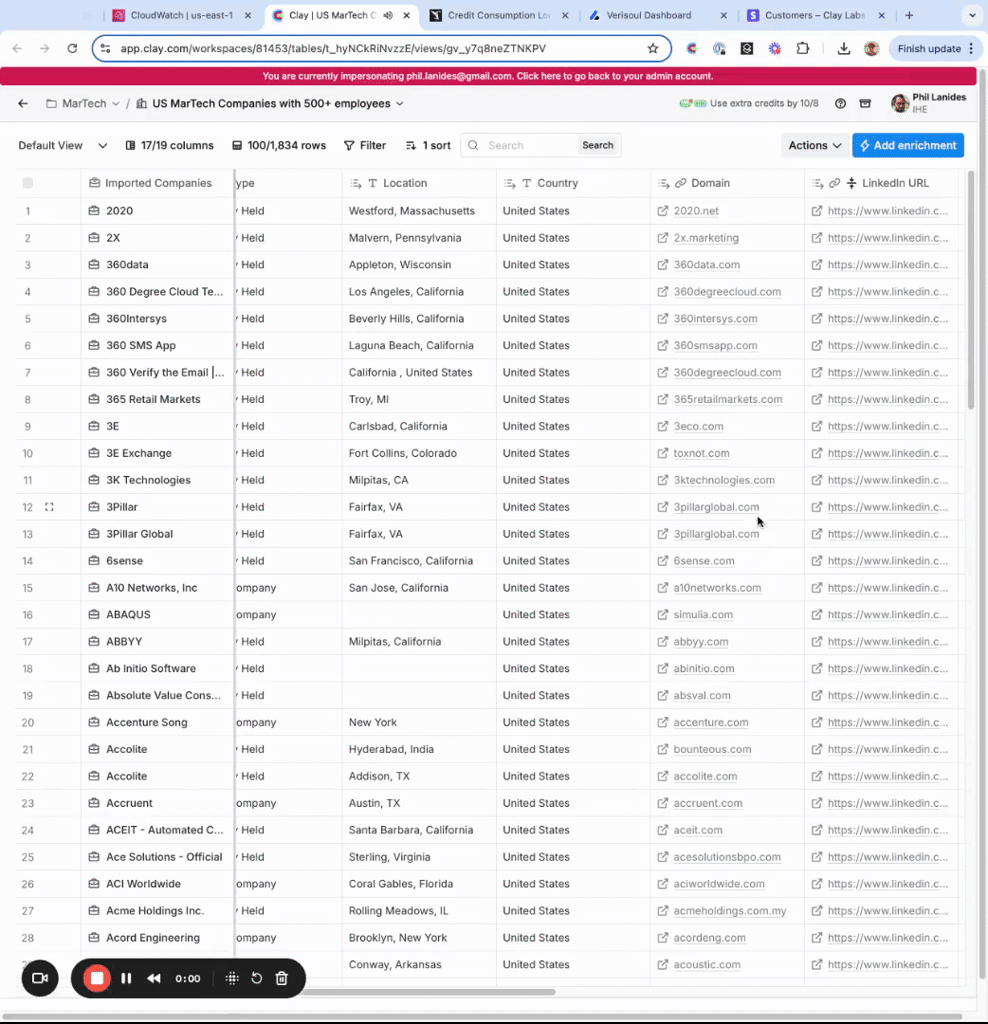
Task: Restart the recording with the circular arrow
Action: coord(257,978)
